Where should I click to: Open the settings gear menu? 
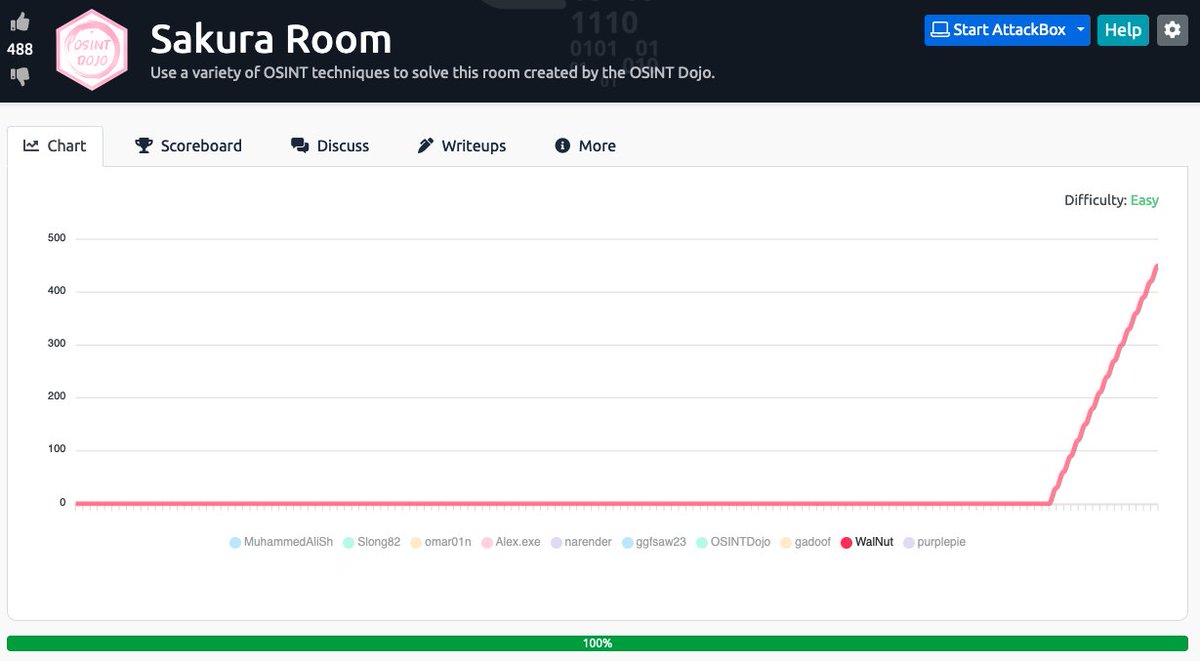pos(1172,30)
